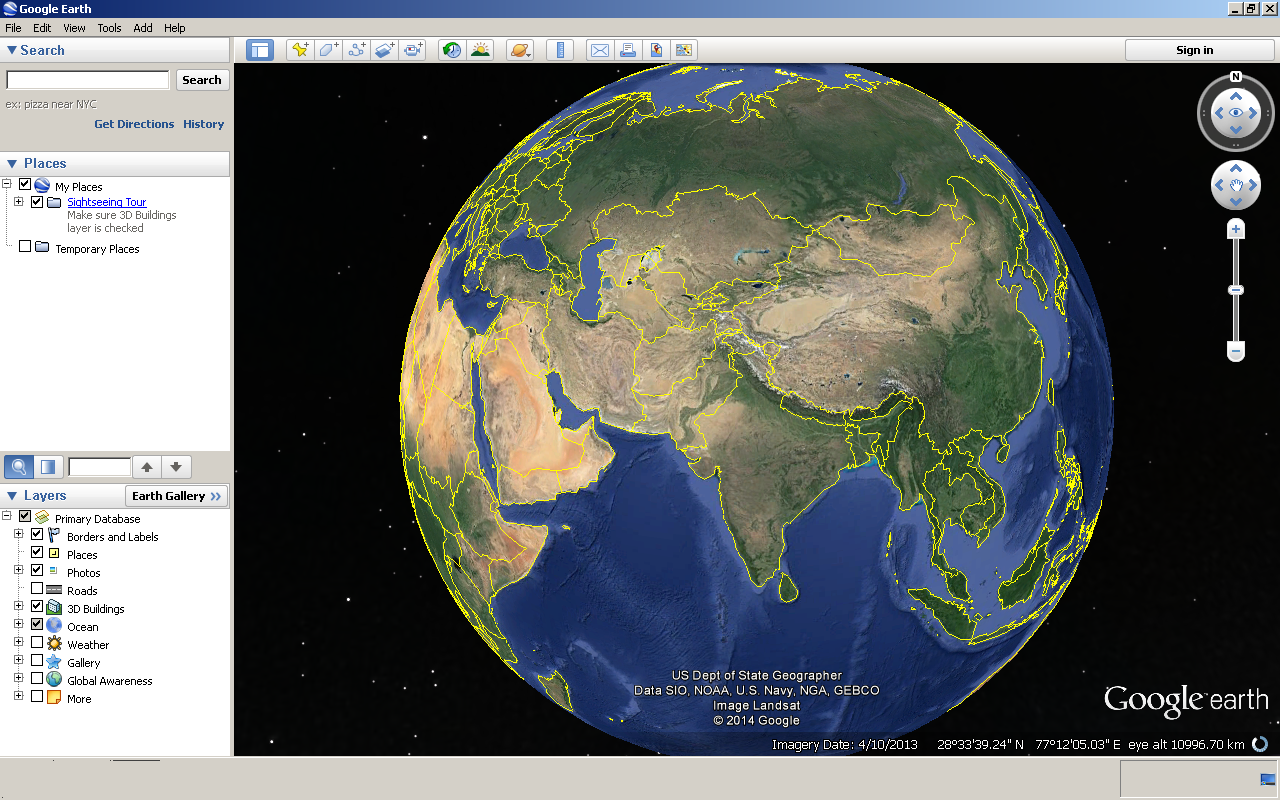
Task: Click the Sign in button
Action: [x=1194, y=50]
